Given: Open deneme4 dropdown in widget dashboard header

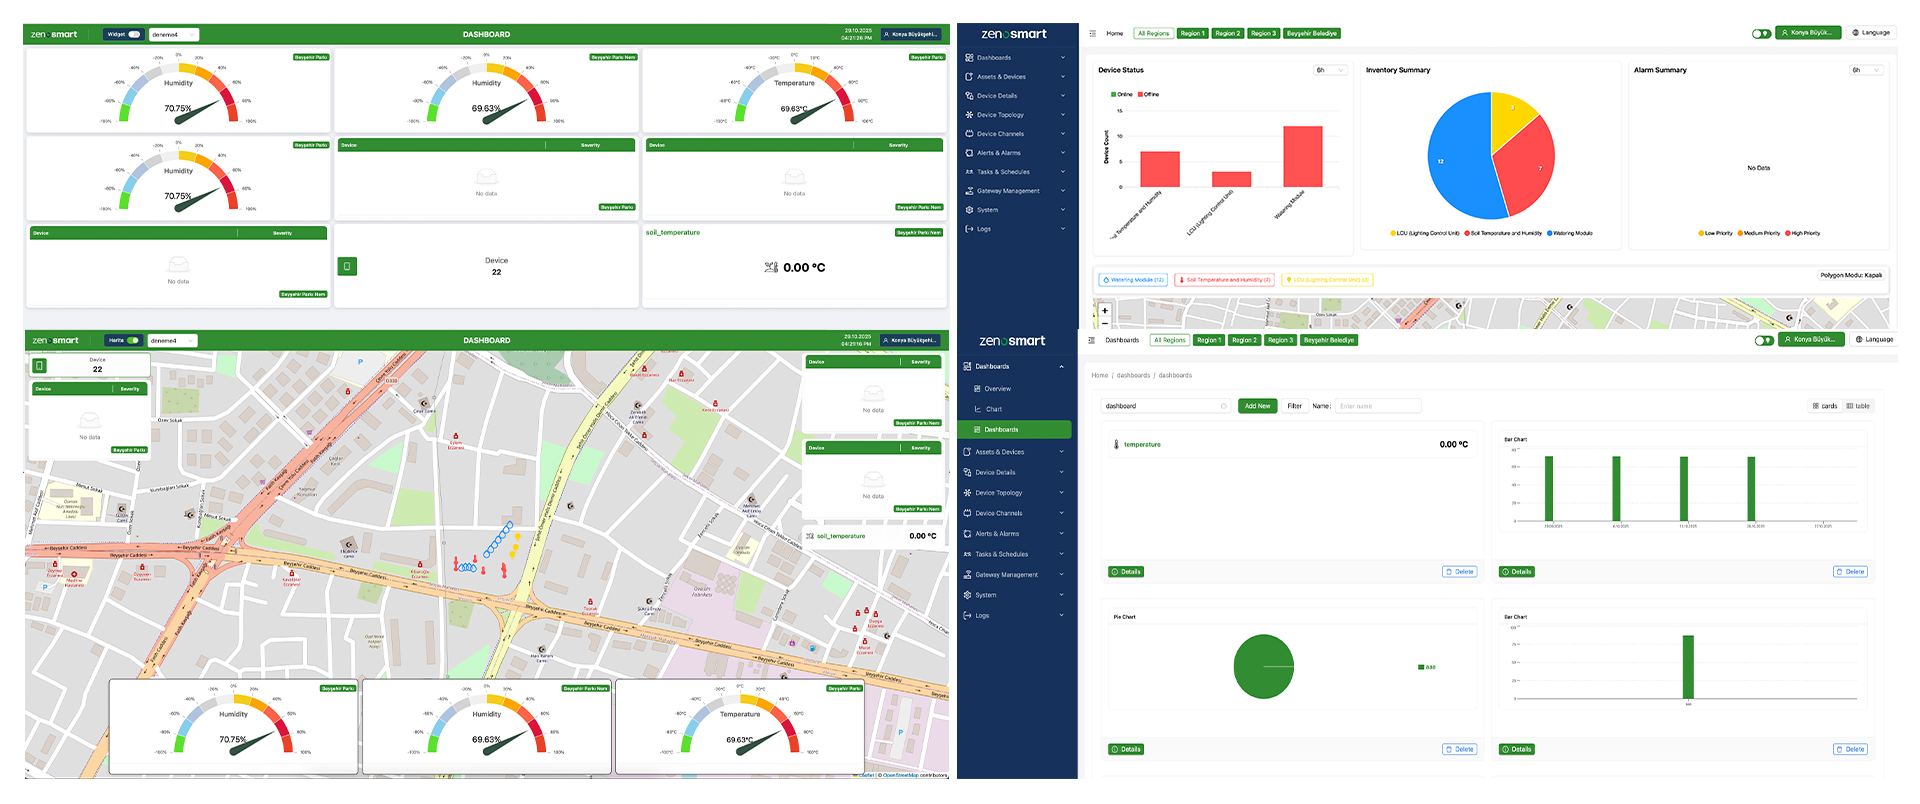Looking at the screenshot, I should click(174, 34).
